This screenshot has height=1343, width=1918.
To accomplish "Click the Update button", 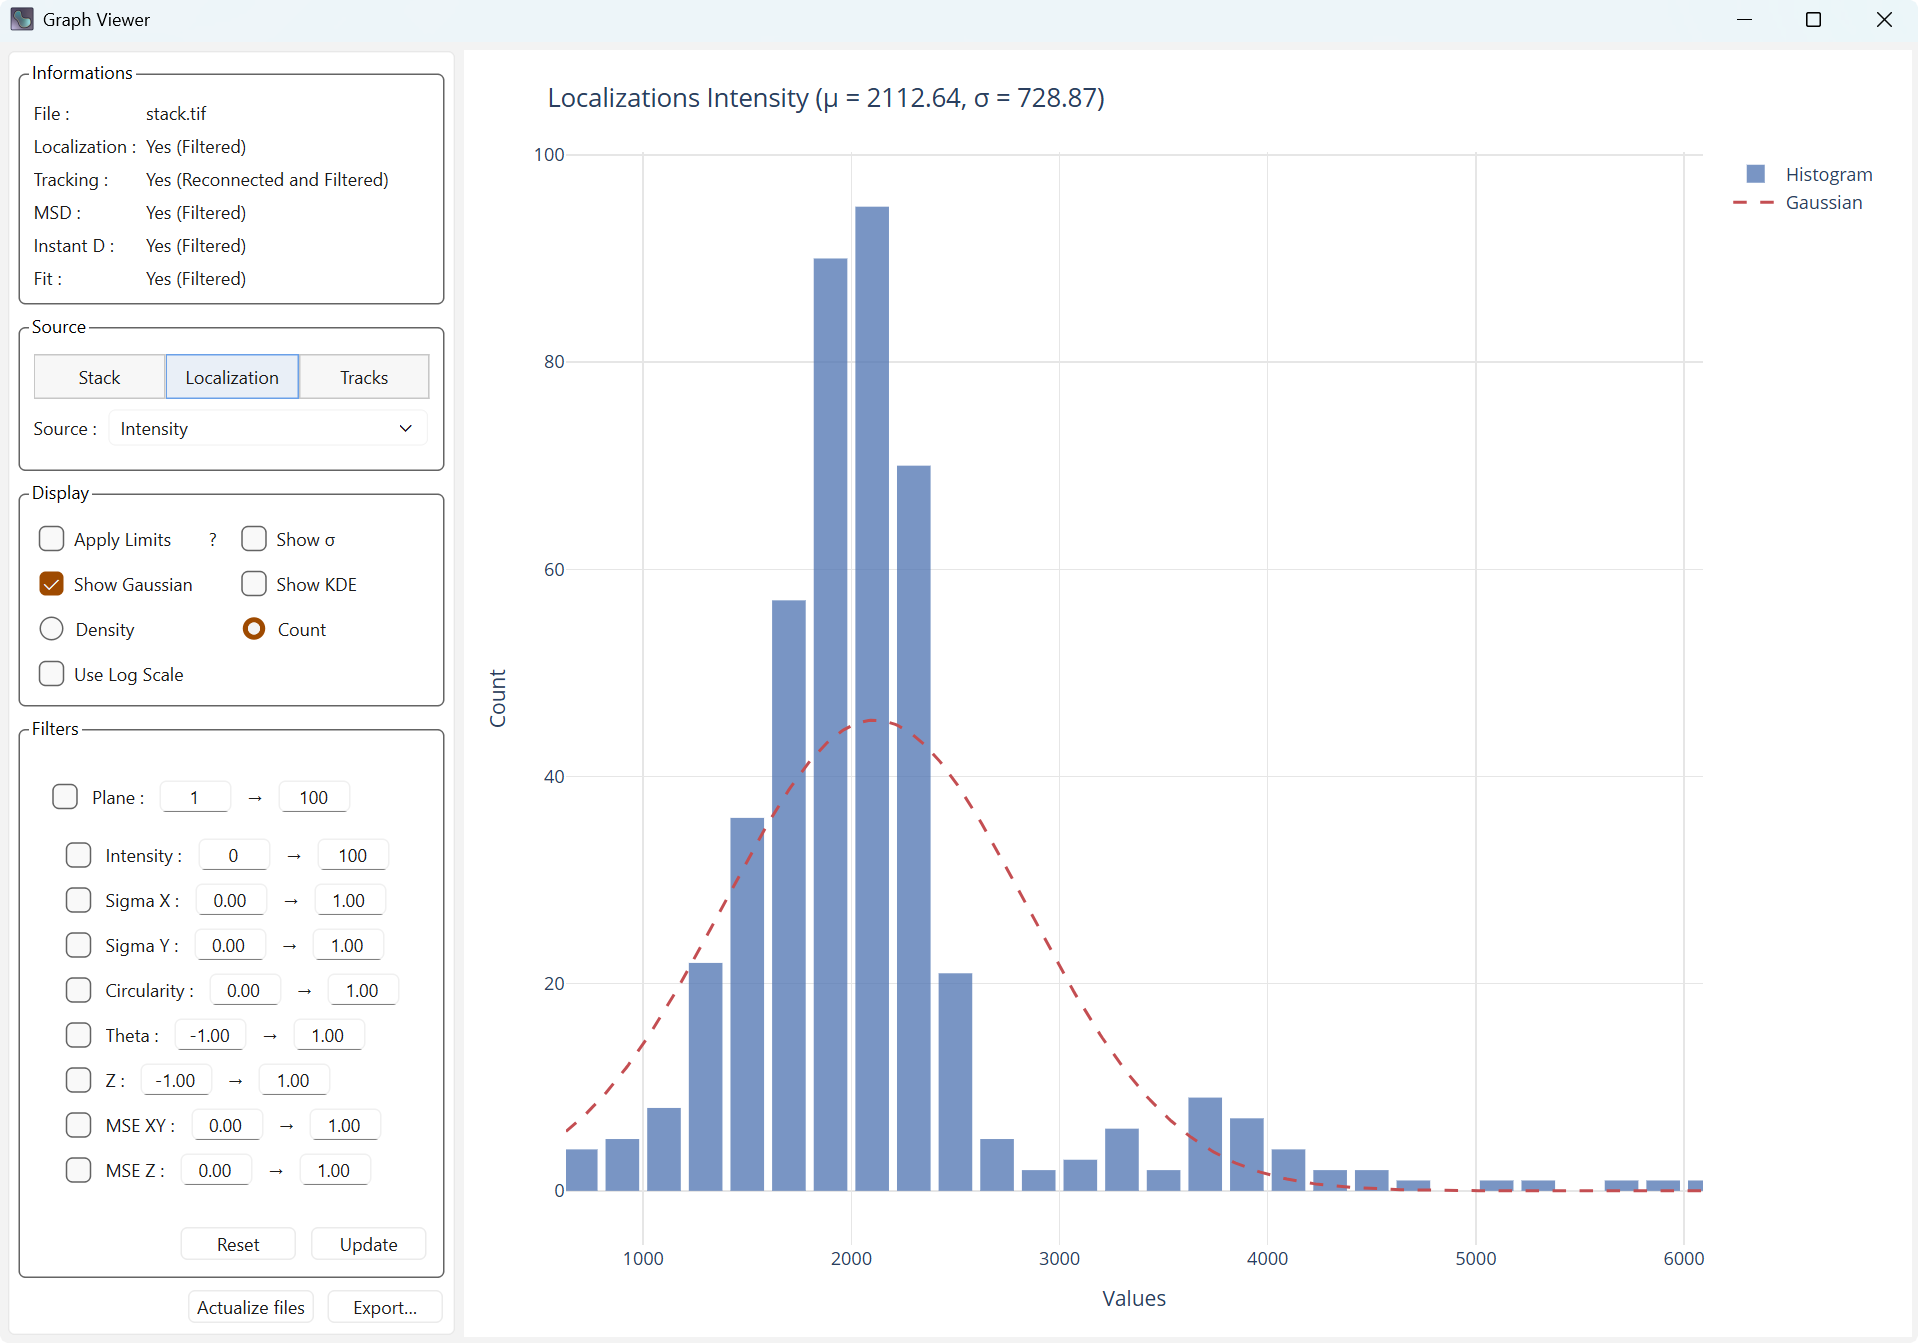I will click(x=368, y=1243).
